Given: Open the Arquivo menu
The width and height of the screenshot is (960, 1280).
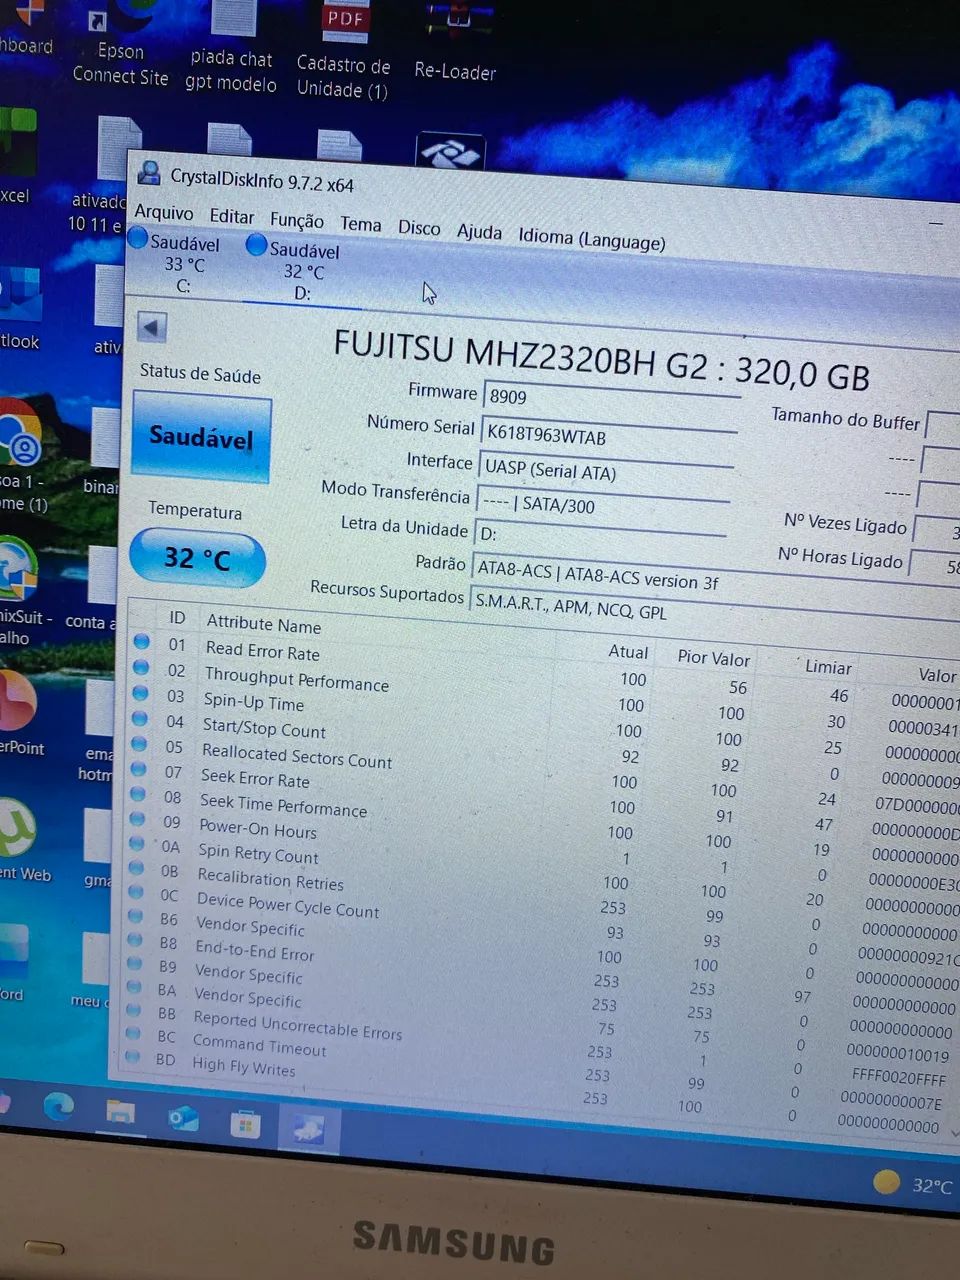Looking at the screenshot, I should click(163, 212).
